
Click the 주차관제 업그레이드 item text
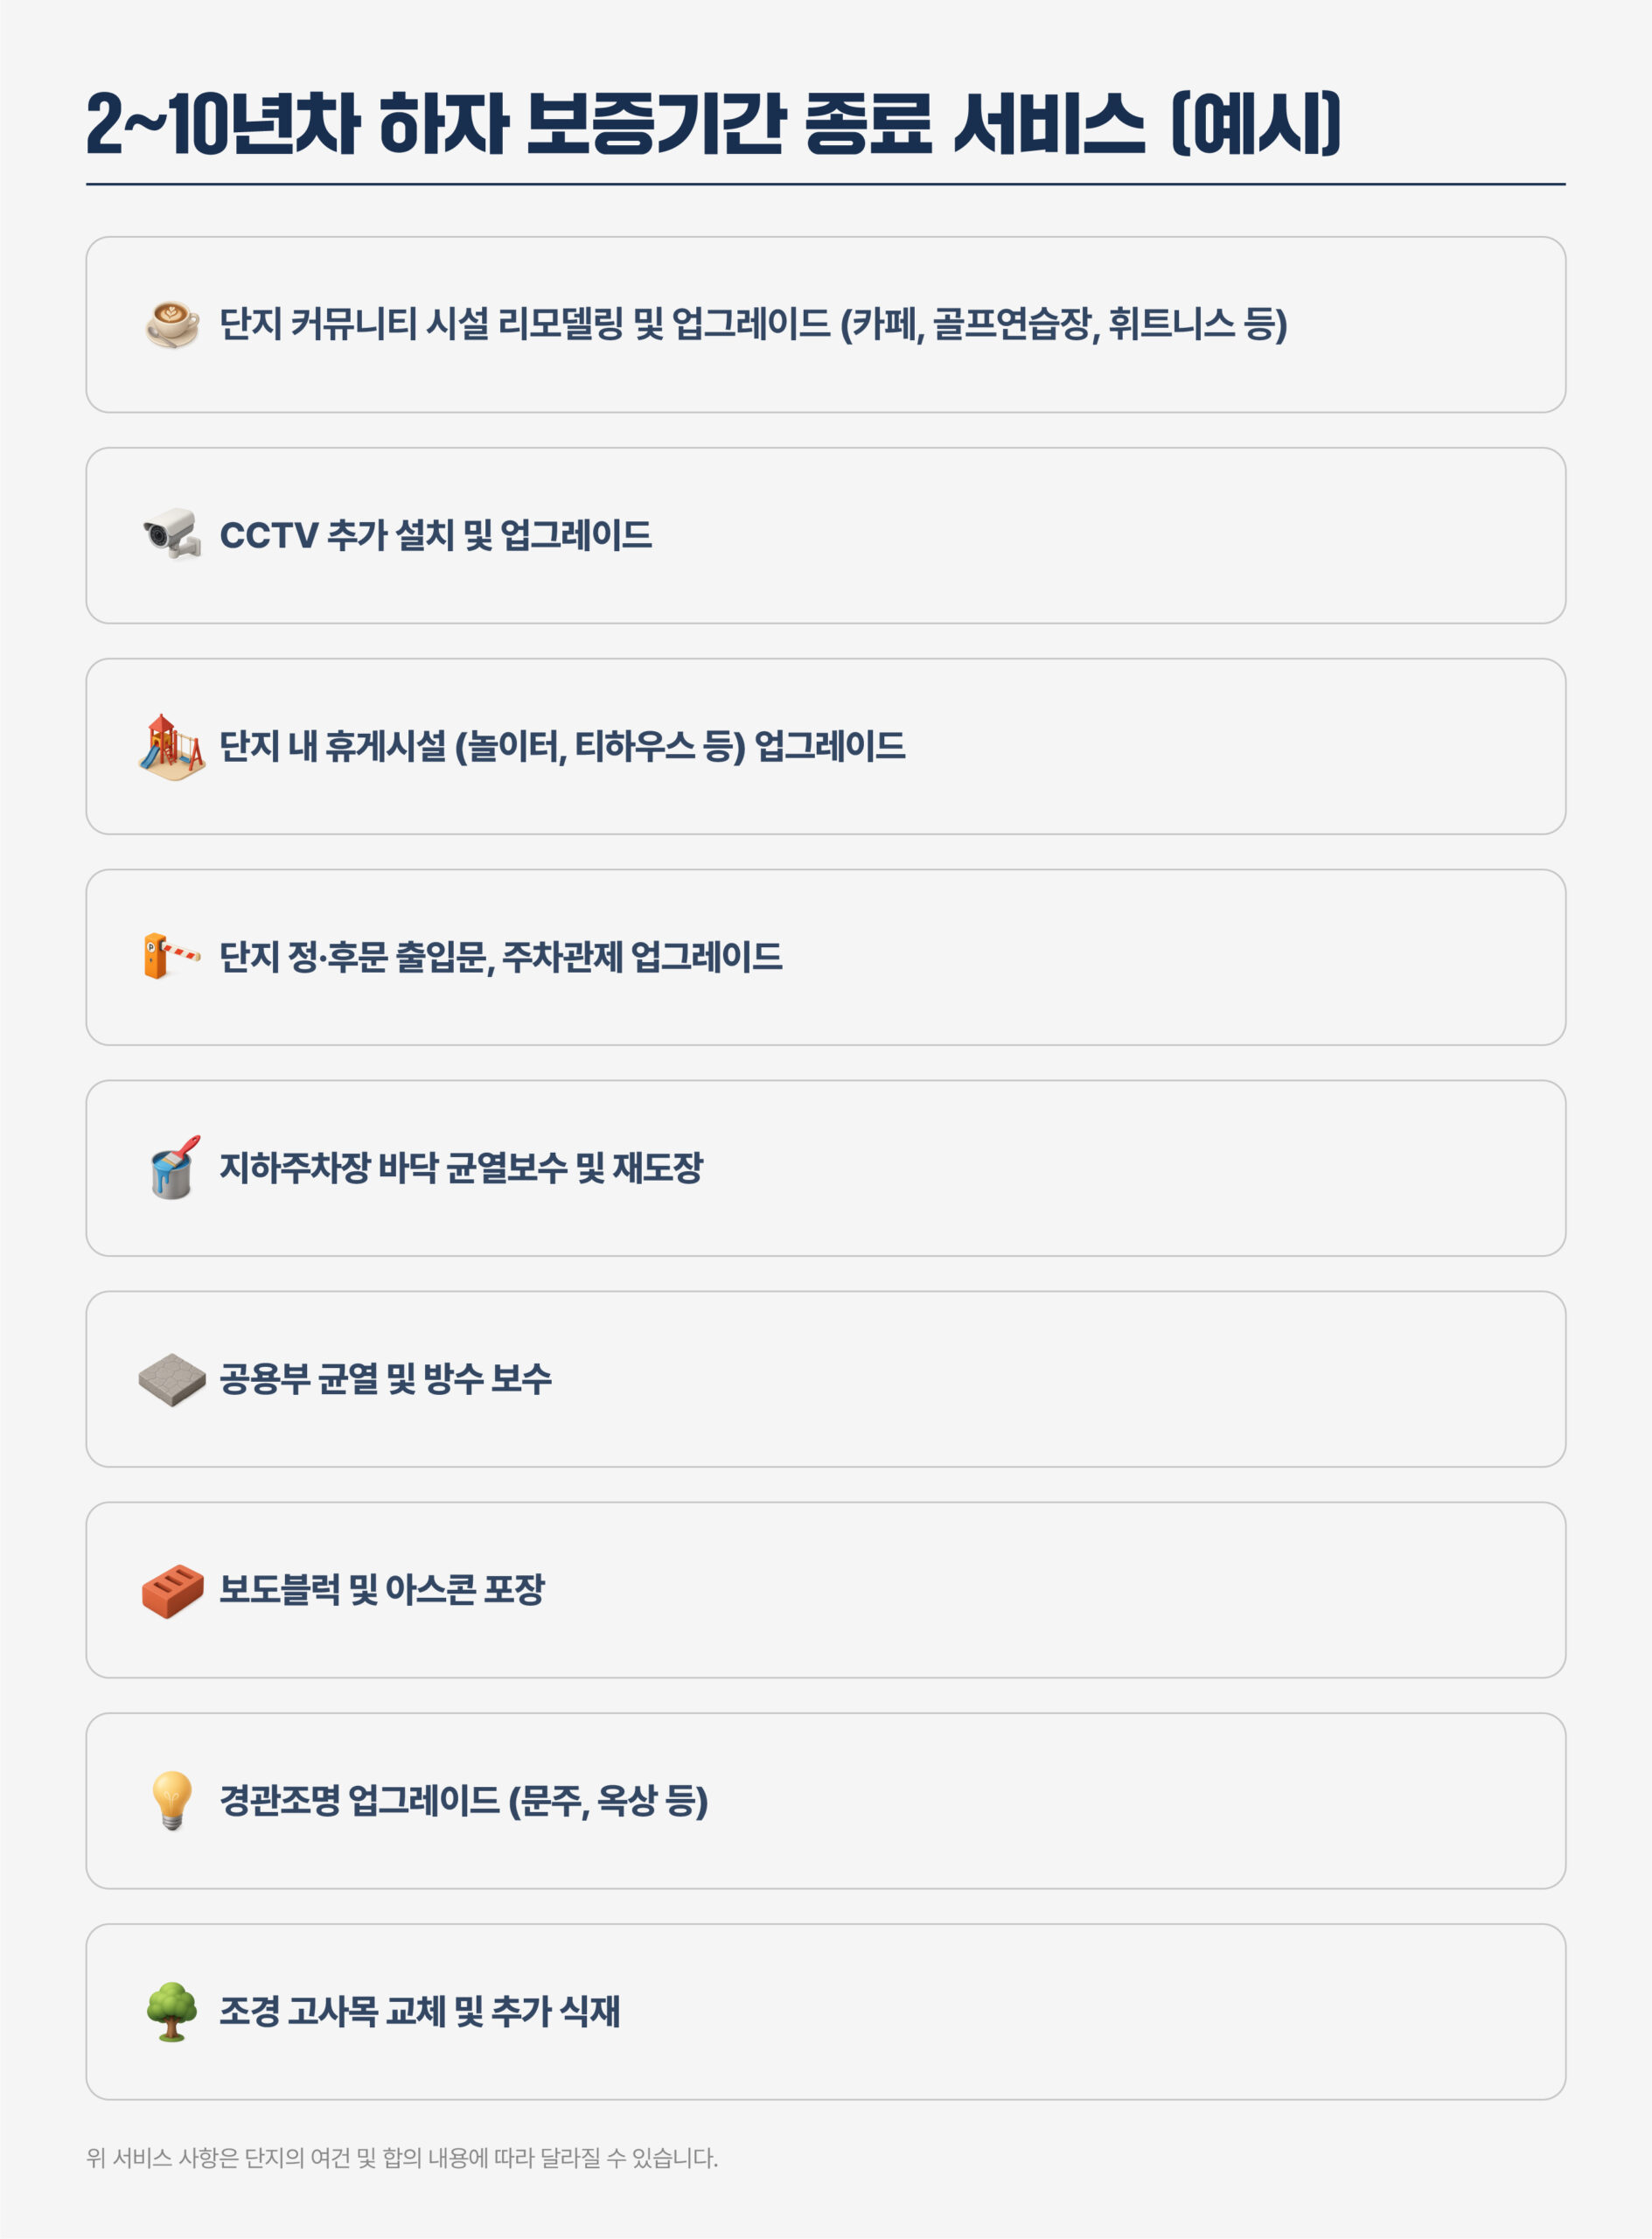click(x=500, y=957)
